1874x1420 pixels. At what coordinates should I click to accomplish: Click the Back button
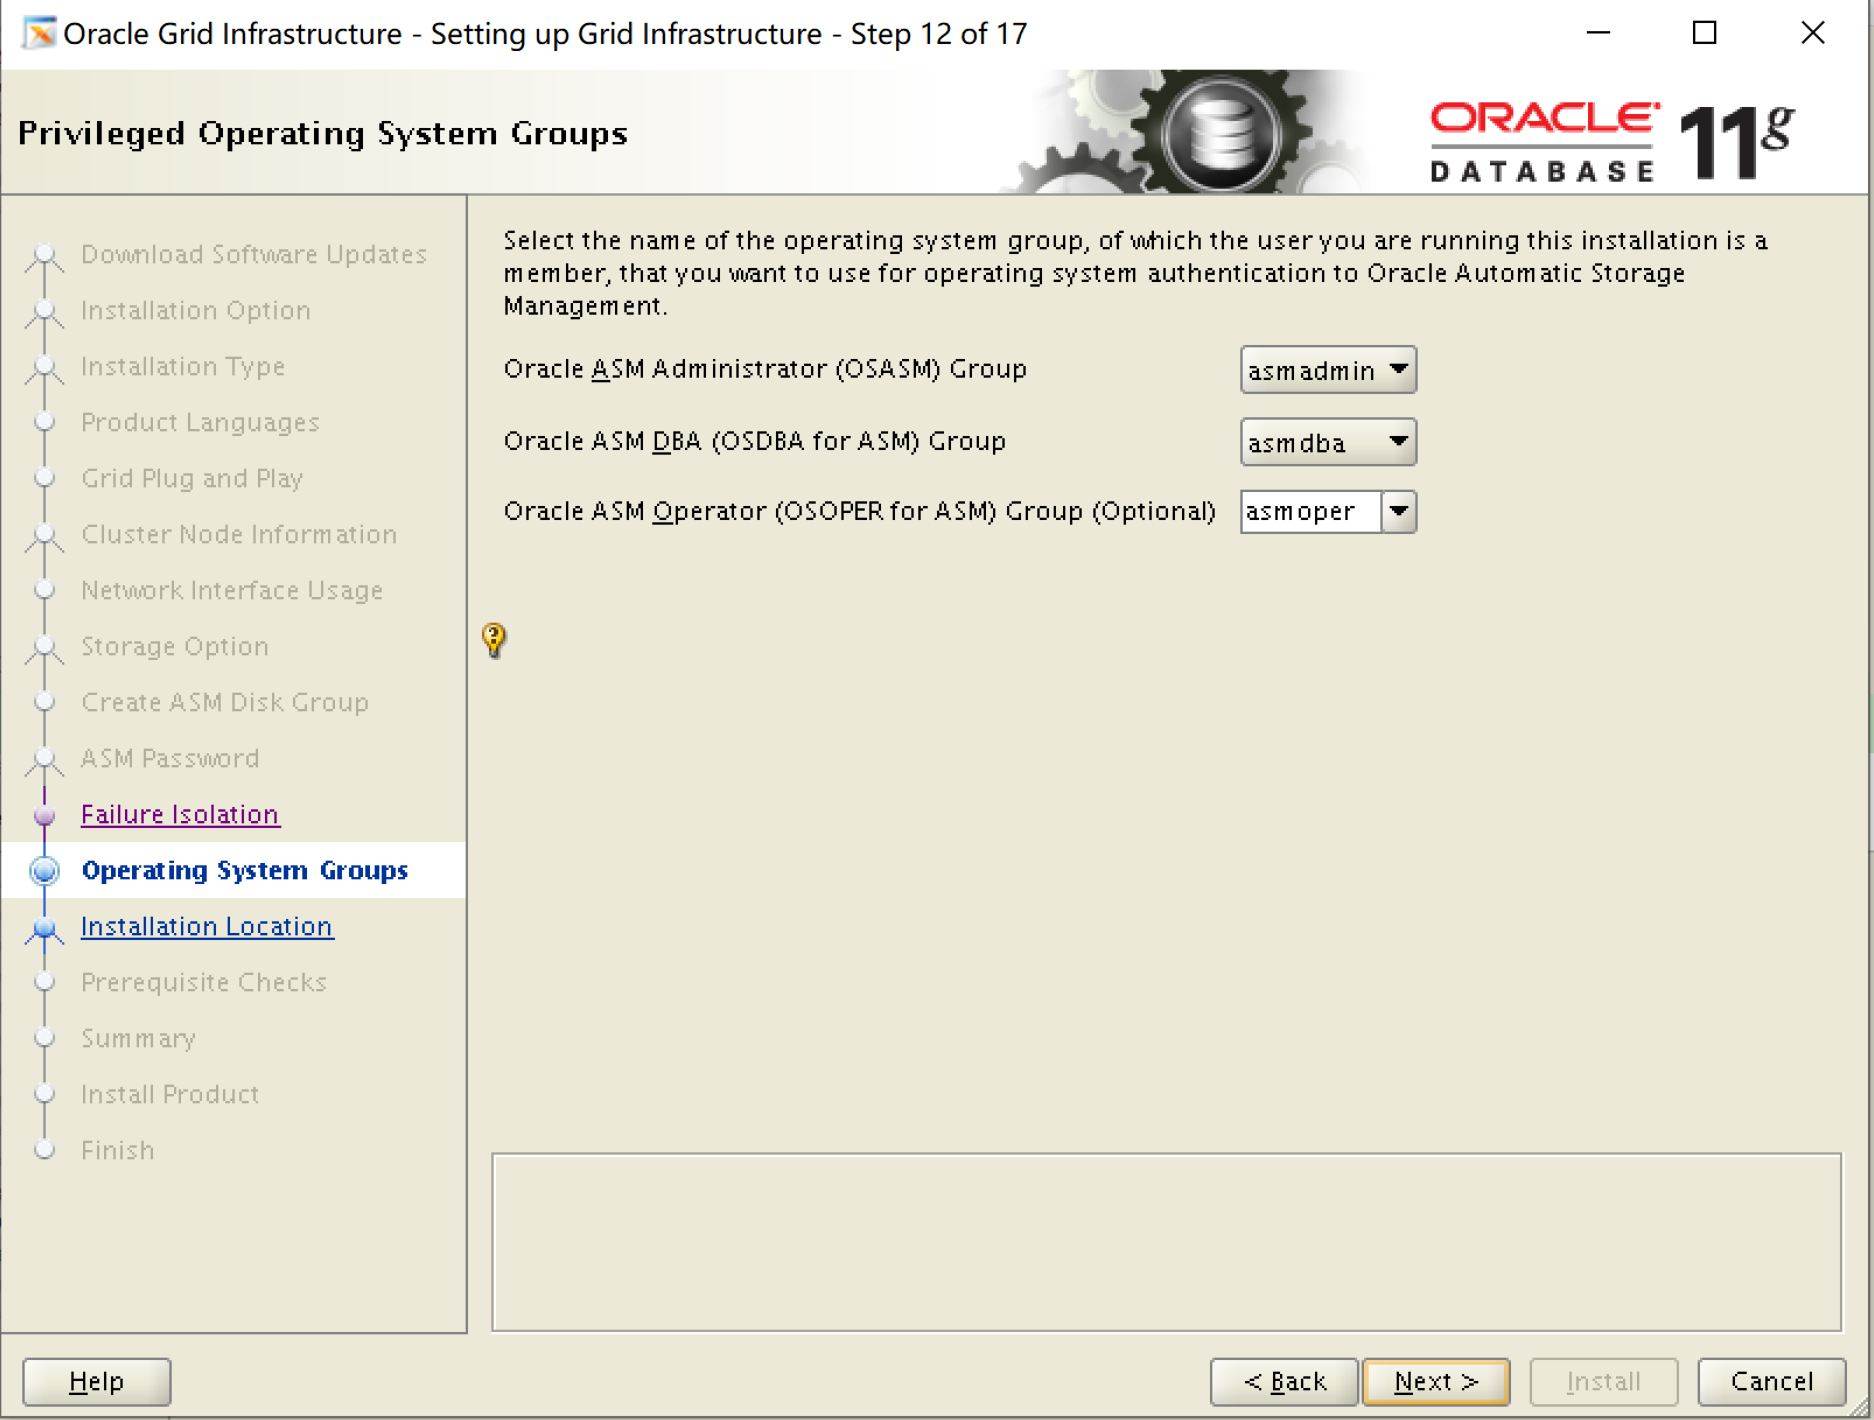(1284, 1381)
